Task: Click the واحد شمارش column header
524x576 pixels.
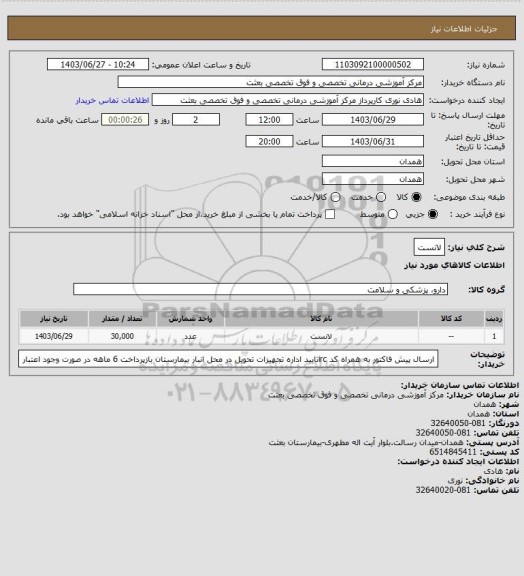Action: [190, 319]
